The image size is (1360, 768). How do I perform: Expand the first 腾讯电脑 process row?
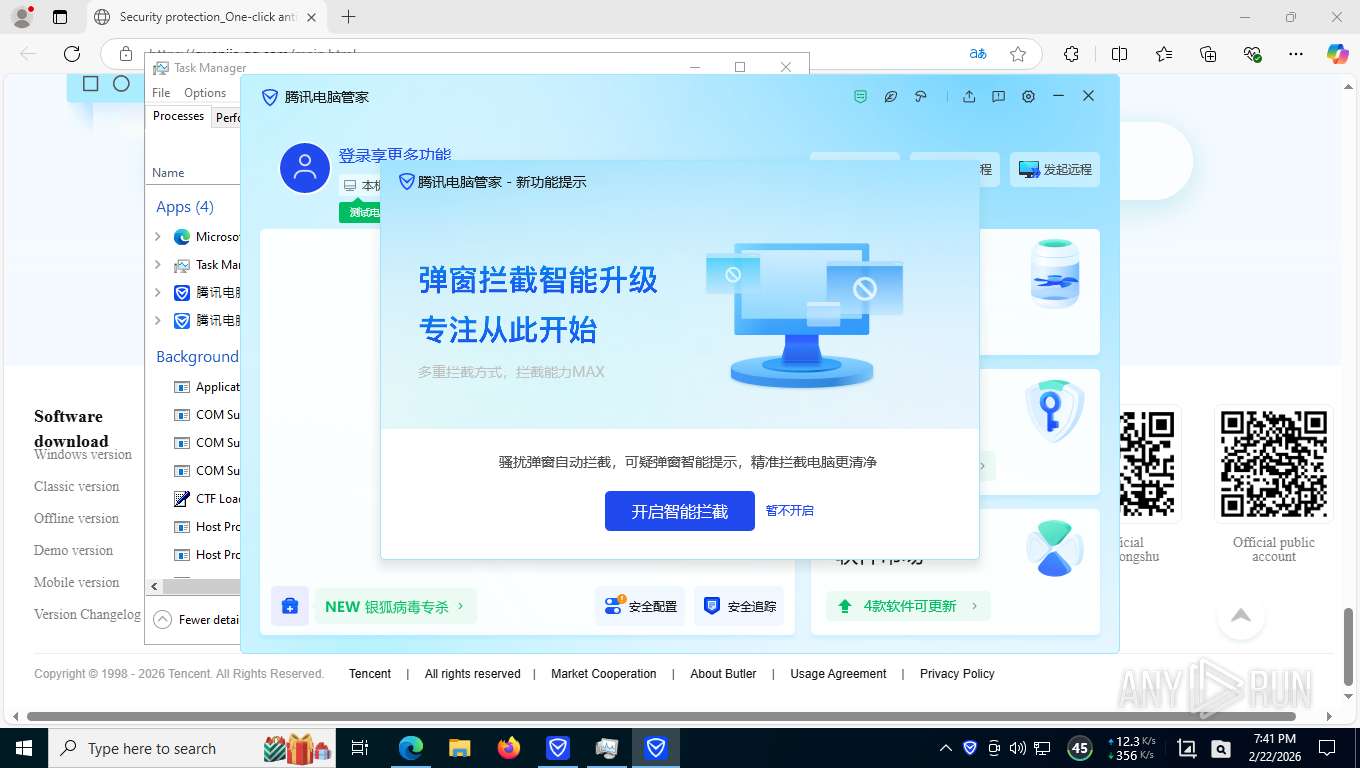point(158,293)
